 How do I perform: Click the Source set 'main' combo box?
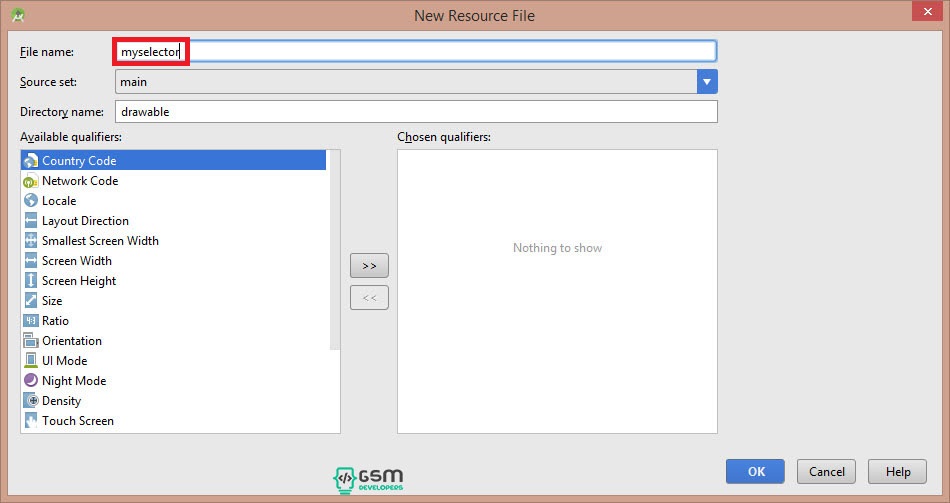(x=416, y=82)
